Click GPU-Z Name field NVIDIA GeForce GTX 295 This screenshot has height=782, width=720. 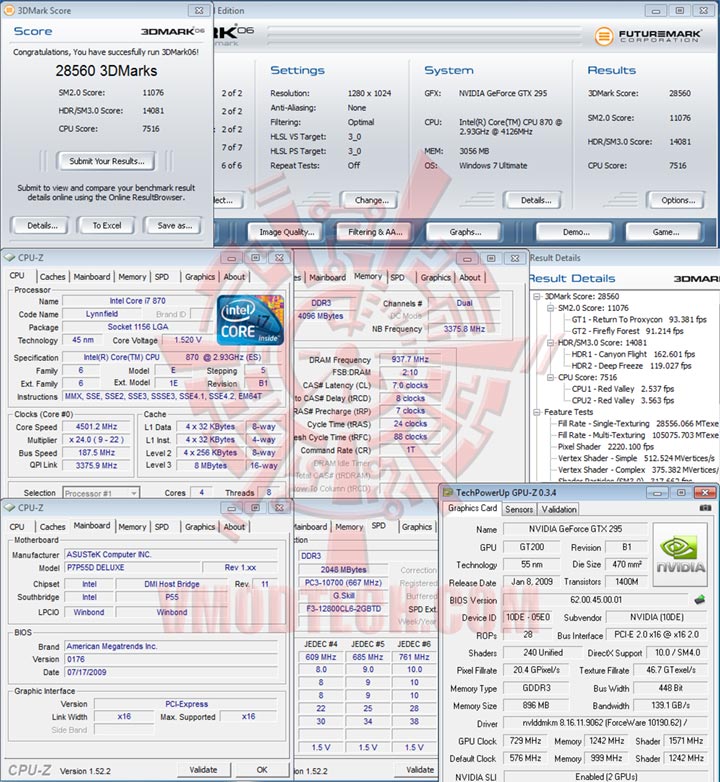pos(575,529)
